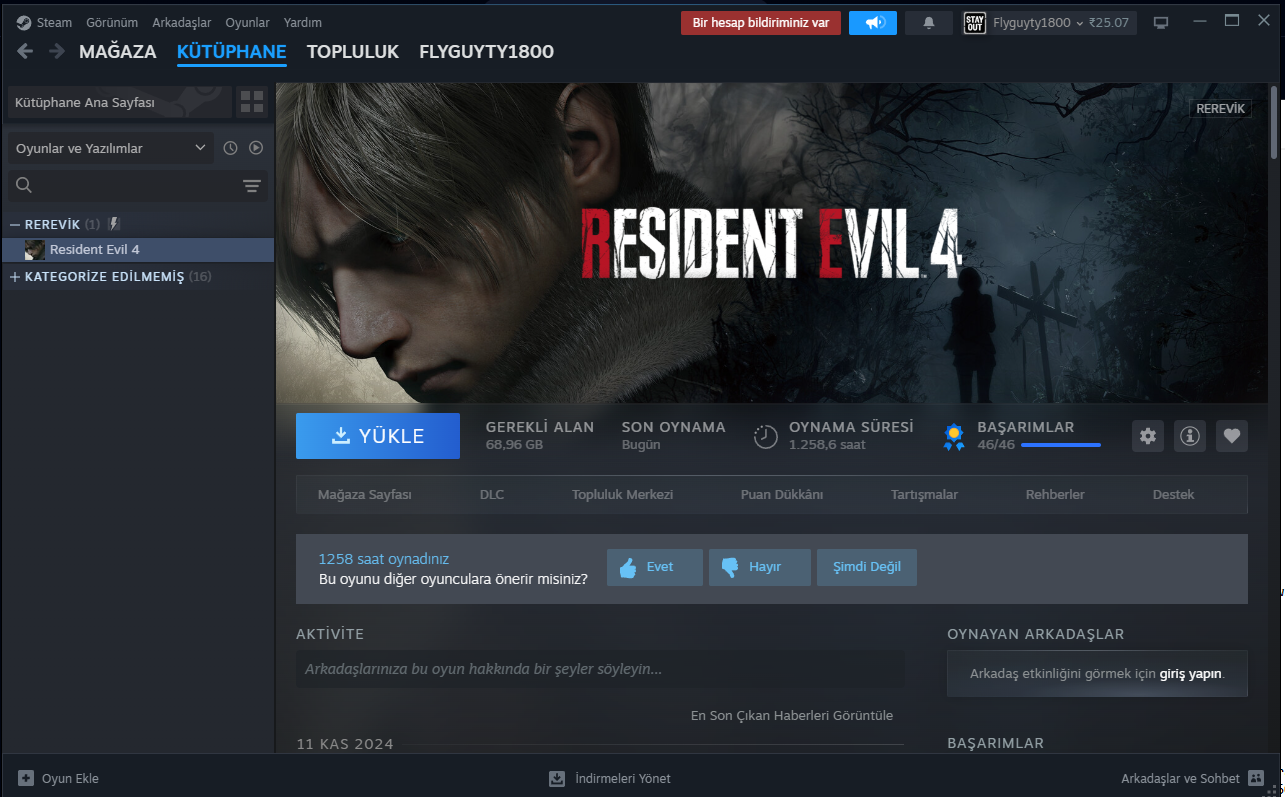Open the Arkadaşlar menu
This screenshot has width=1285, height=797.
(182, 22)
